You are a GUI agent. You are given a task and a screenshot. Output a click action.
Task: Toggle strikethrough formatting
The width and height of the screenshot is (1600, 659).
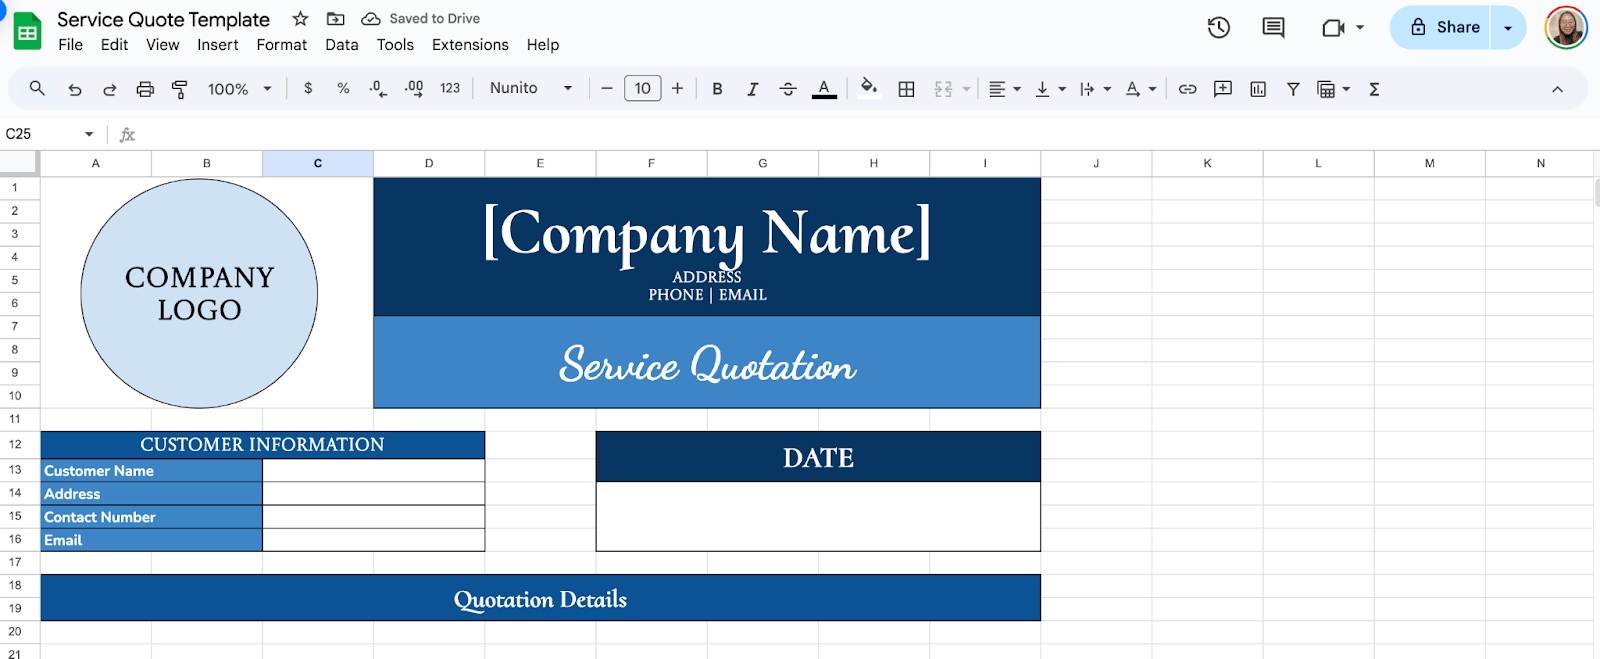click(x=788, y=89)
